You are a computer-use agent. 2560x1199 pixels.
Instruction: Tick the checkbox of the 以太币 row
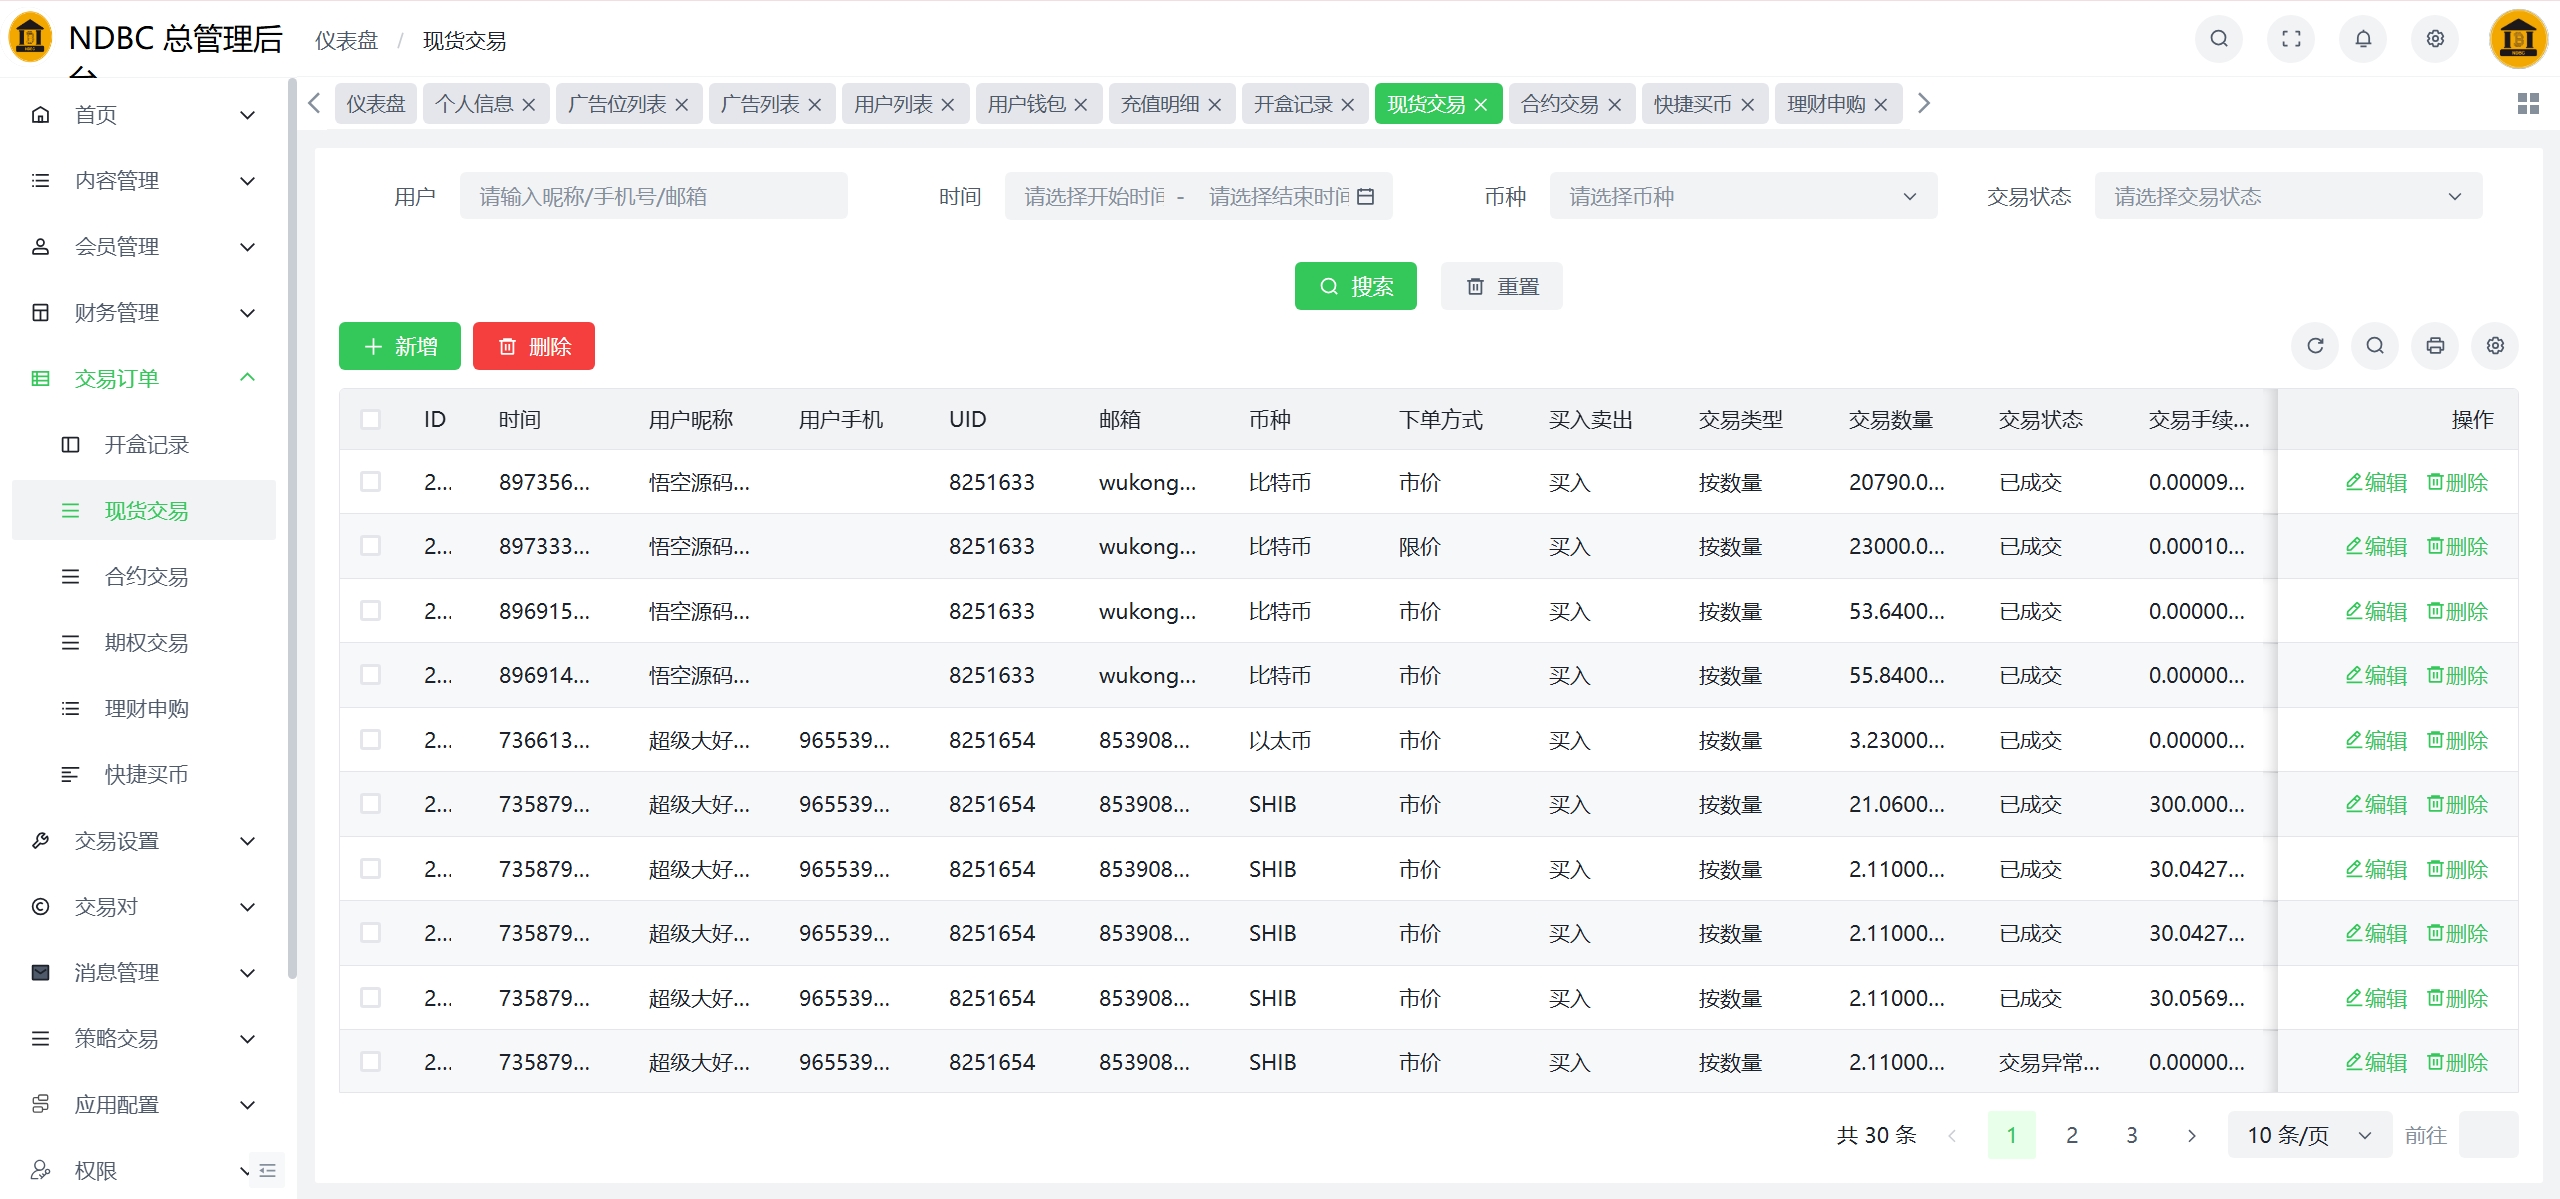pos(371,740)
